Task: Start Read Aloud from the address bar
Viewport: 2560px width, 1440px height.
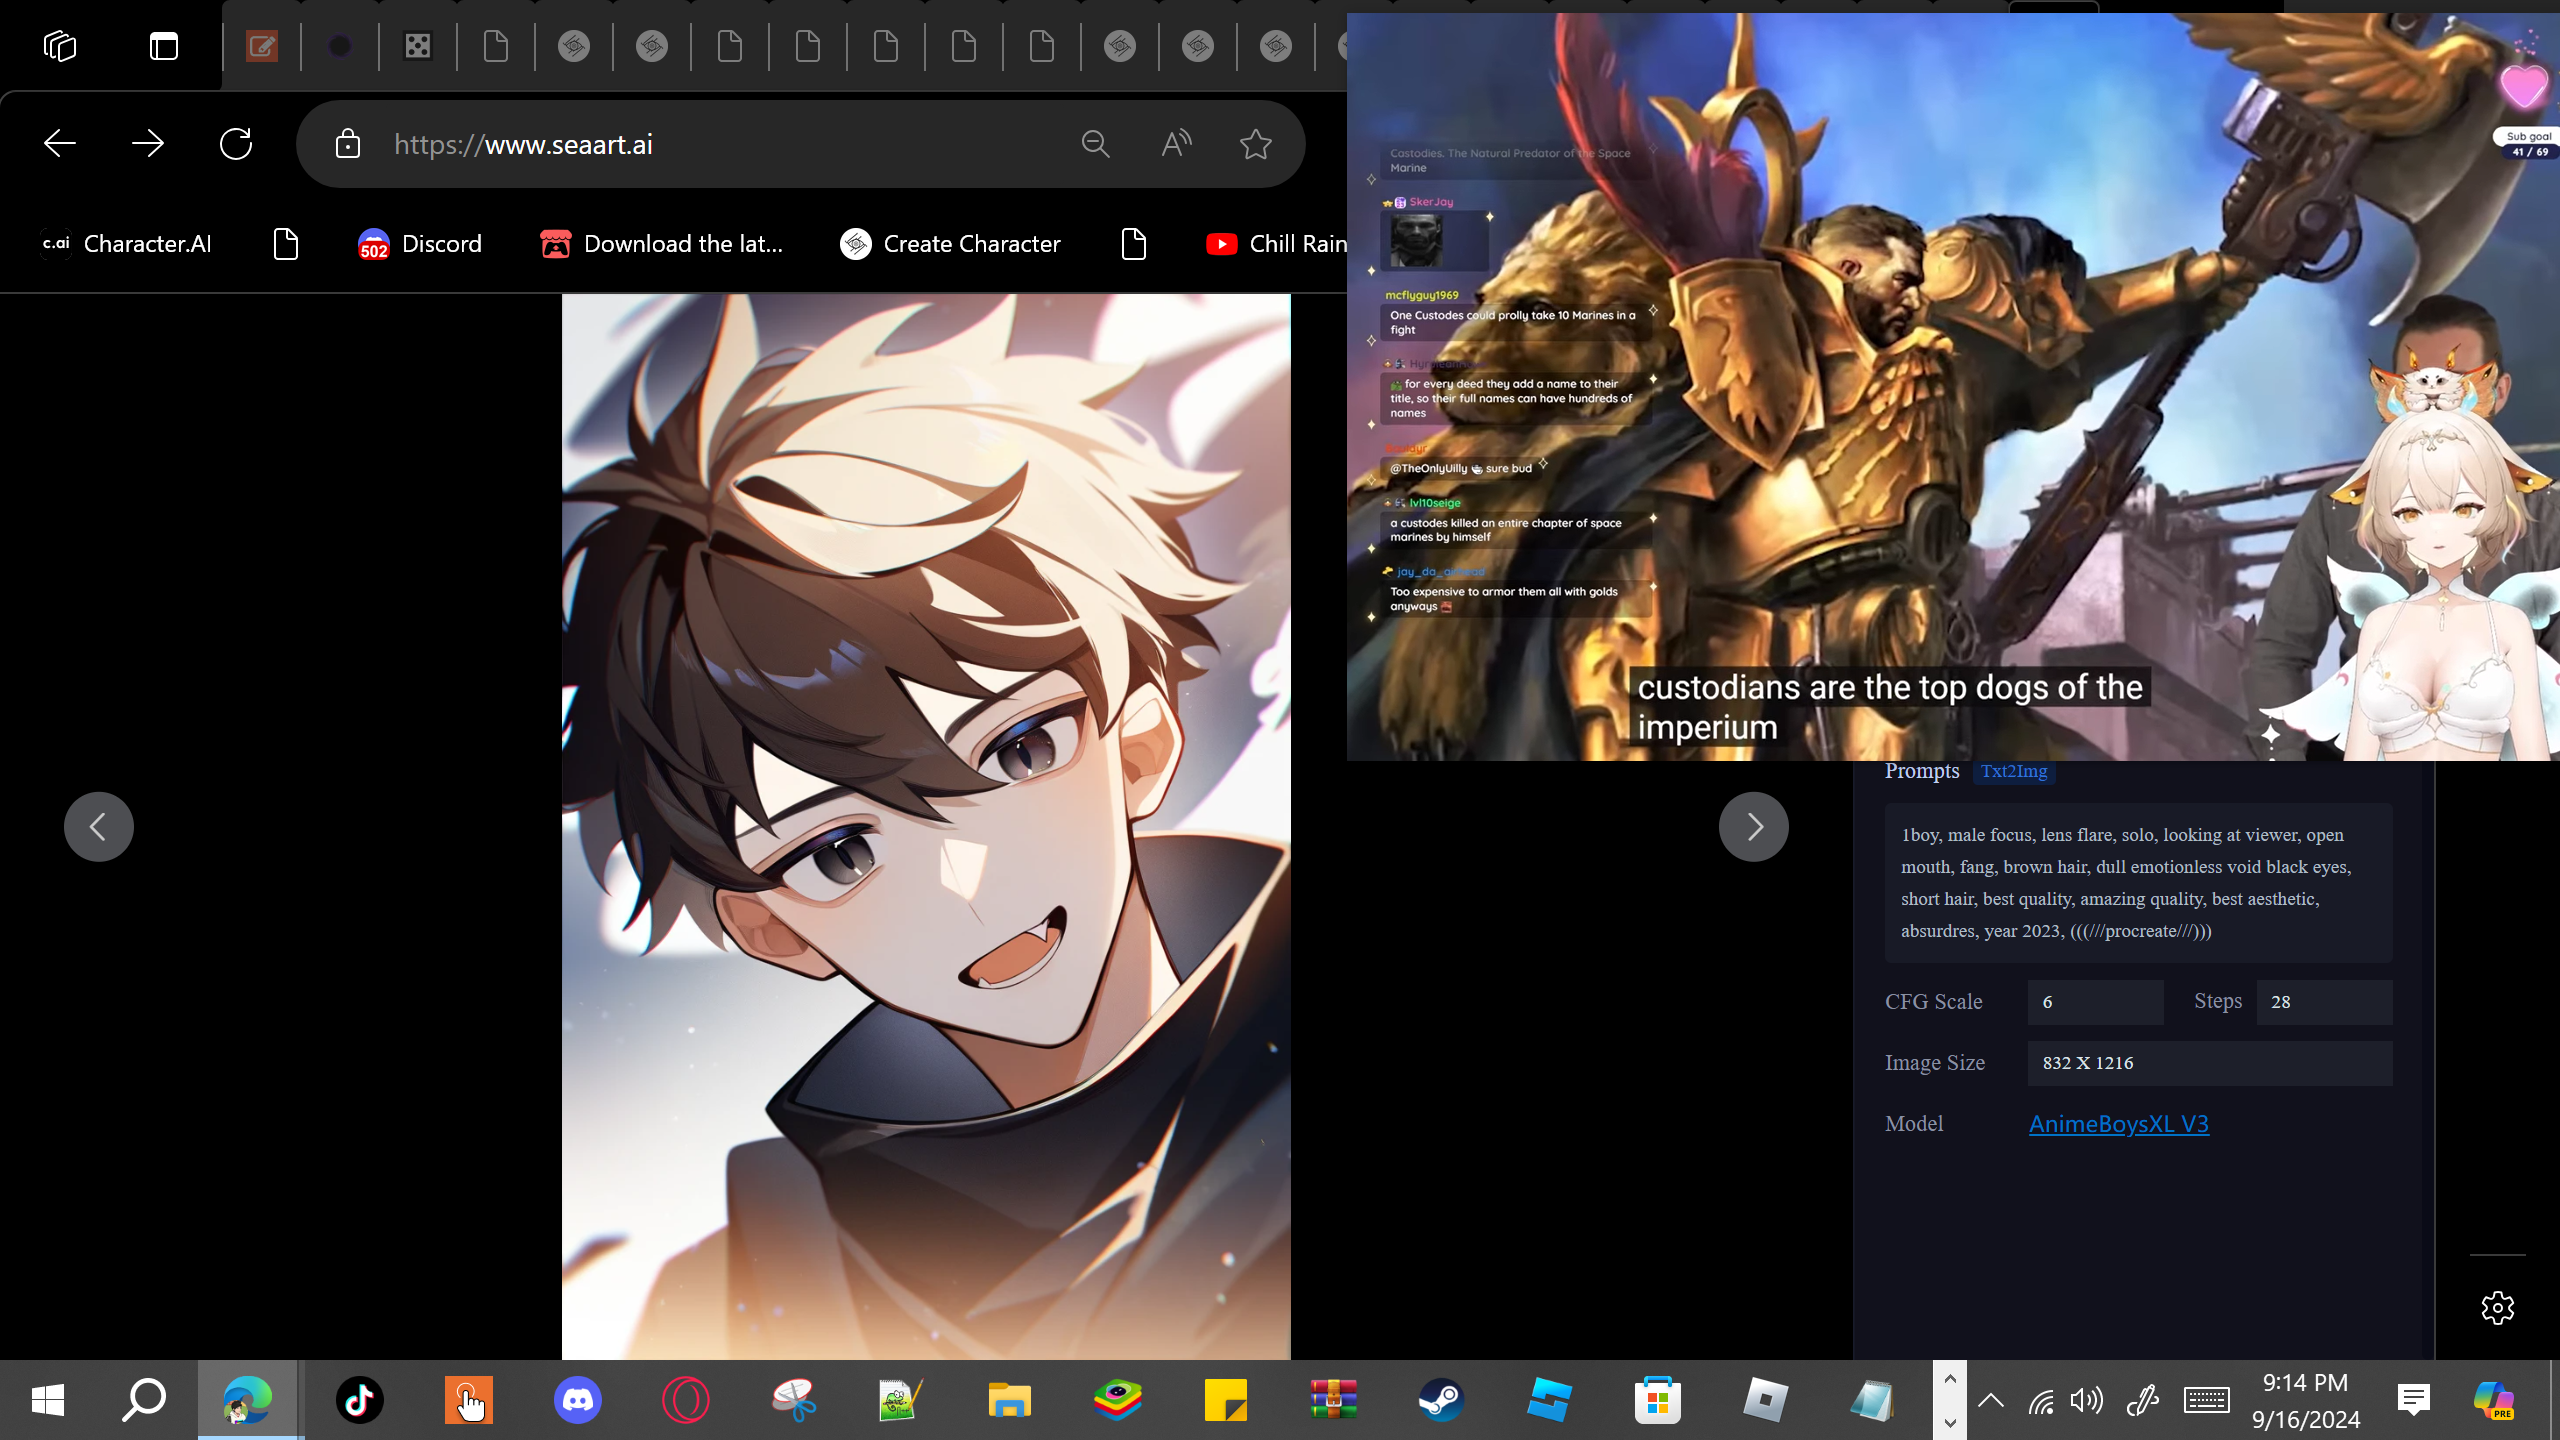Action: [x=1176, y=144]
